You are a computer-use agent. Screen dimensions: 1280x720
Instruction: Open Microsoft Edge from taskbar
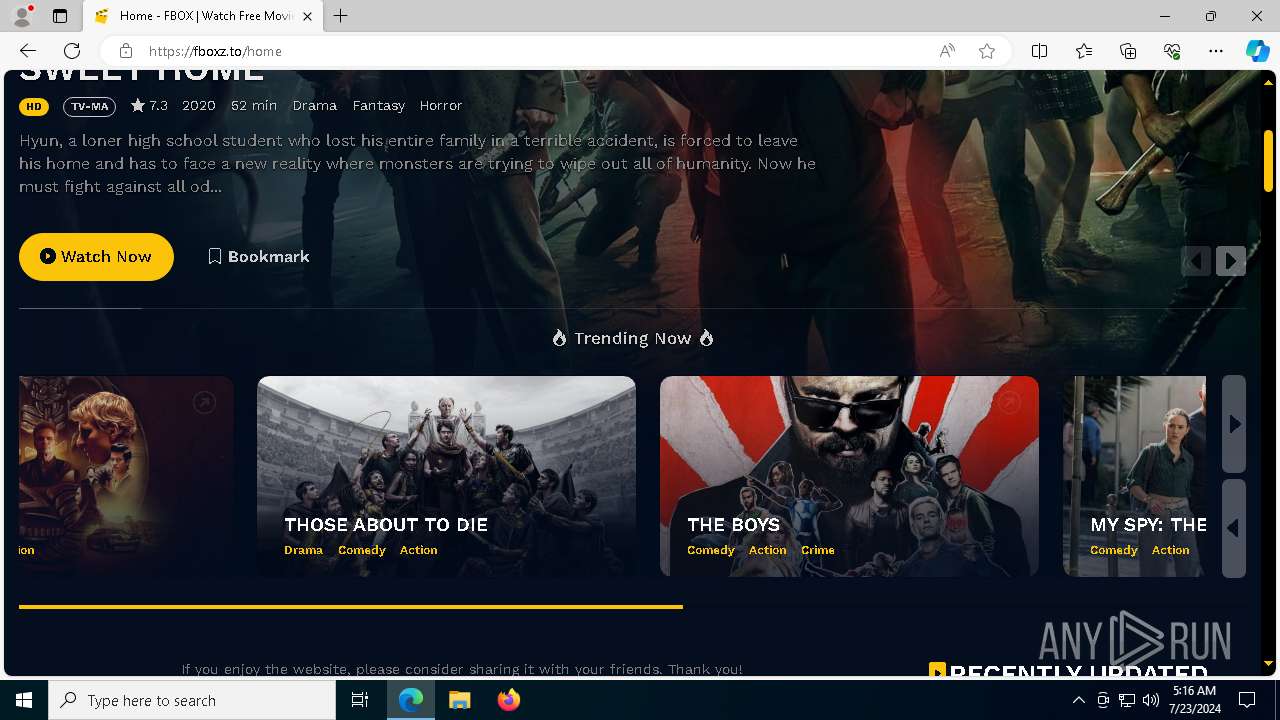(411, 700)
